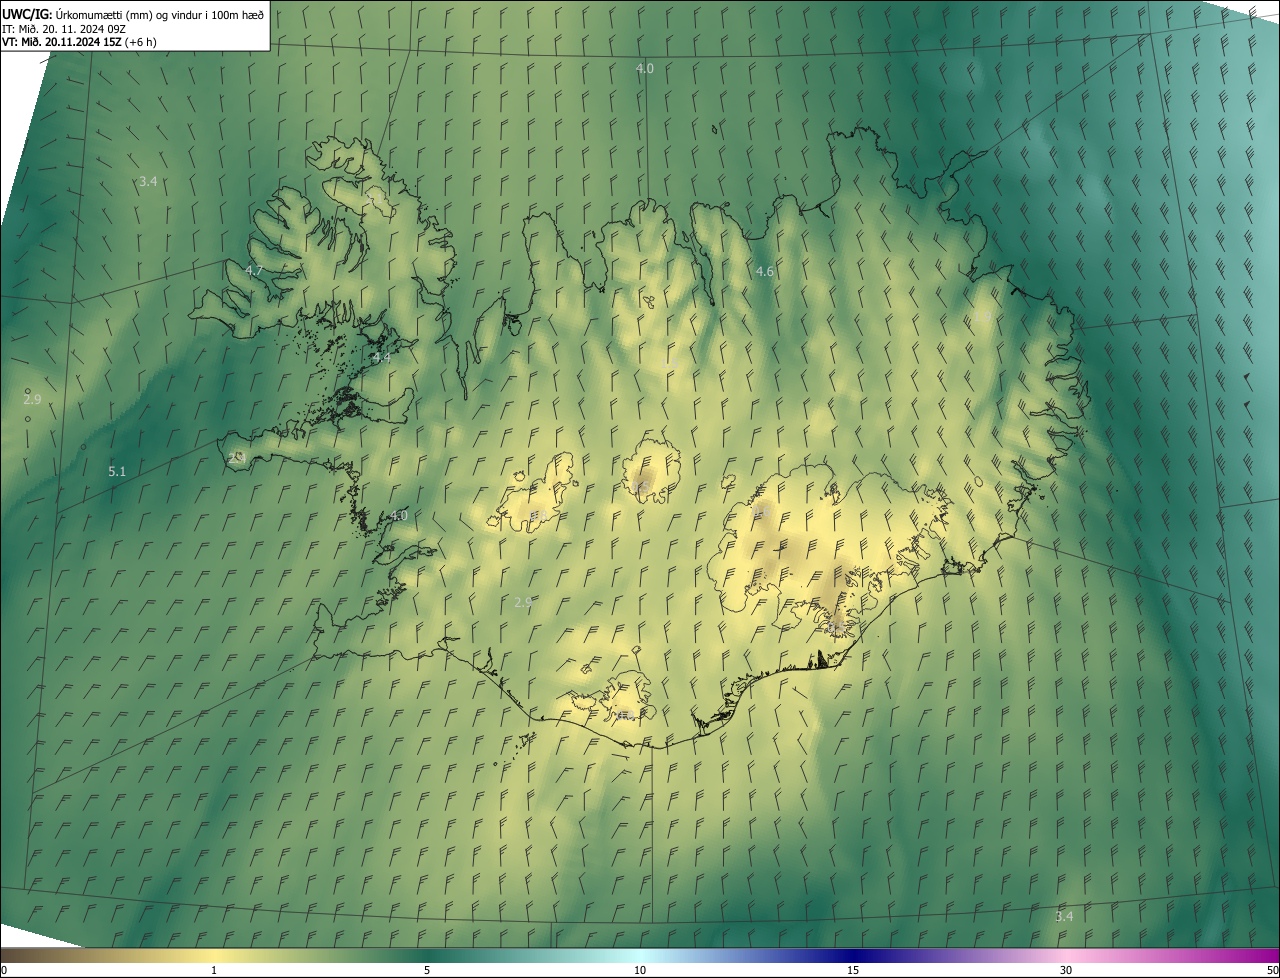Click the "1" tick label on the colour scale
Image resolution: width=1280 pixels, height=978 pixels.
[x=214, y=970]
